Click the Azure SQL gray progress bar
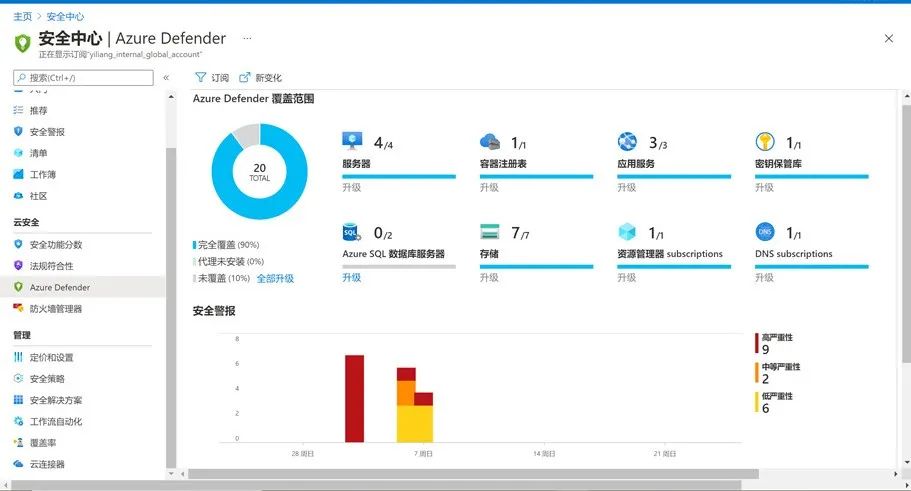 click(399, 267)
